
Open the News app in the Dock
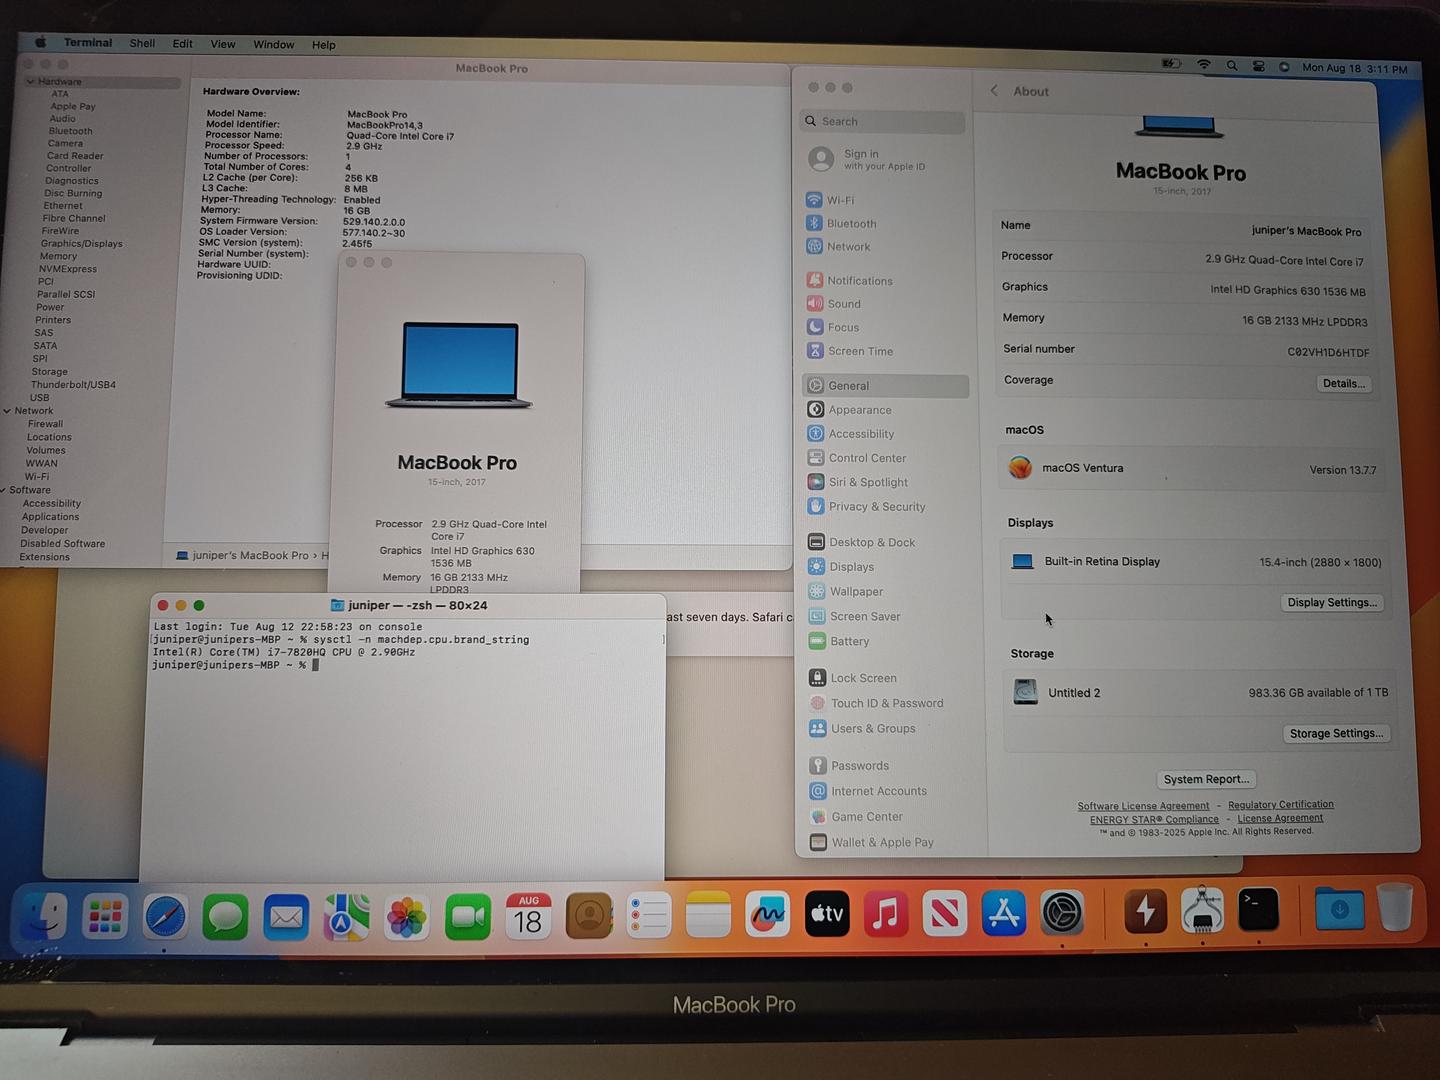(945, 913)
